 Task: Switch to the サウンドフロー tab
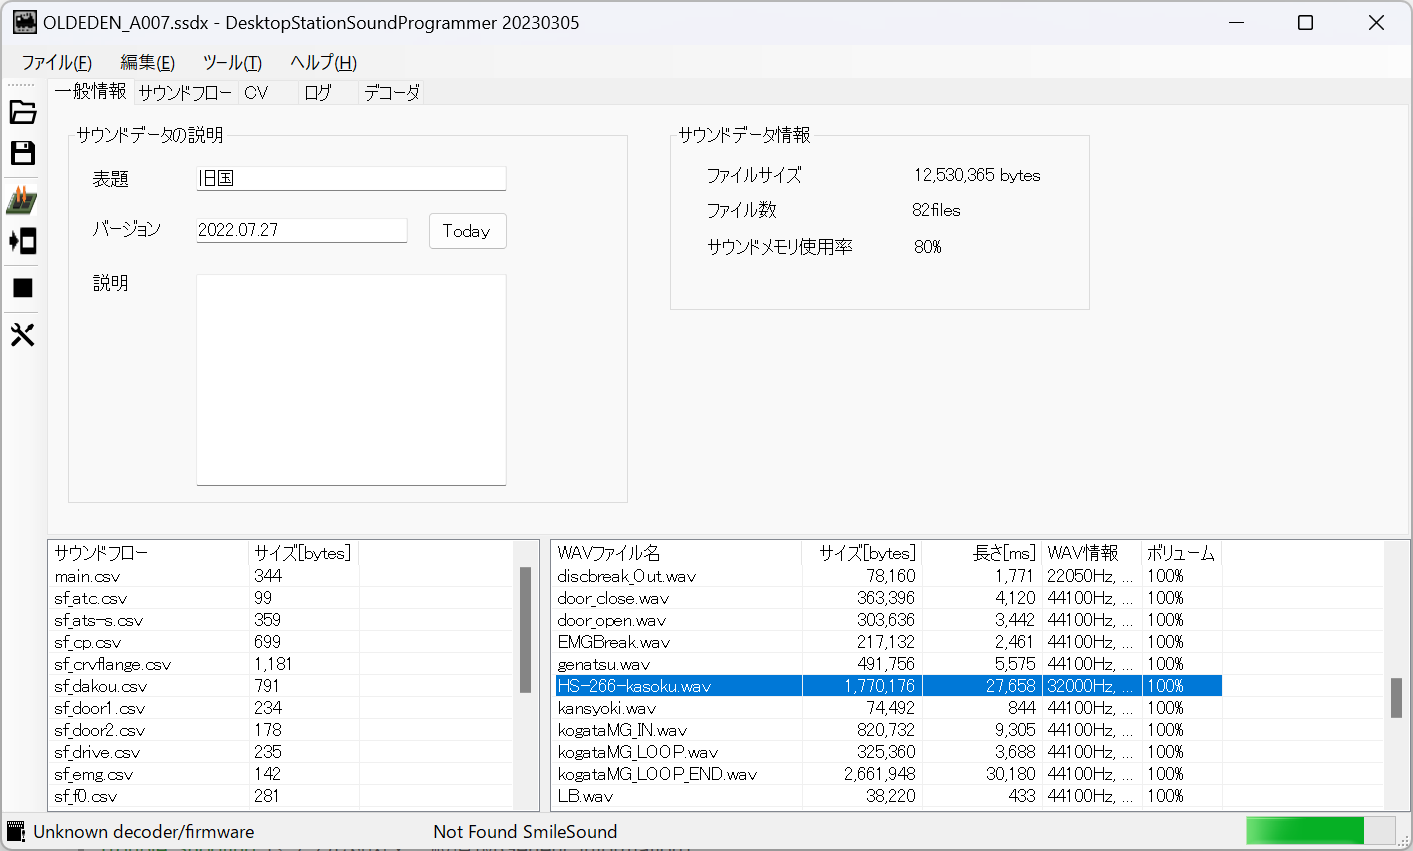[x=185, y=93]
